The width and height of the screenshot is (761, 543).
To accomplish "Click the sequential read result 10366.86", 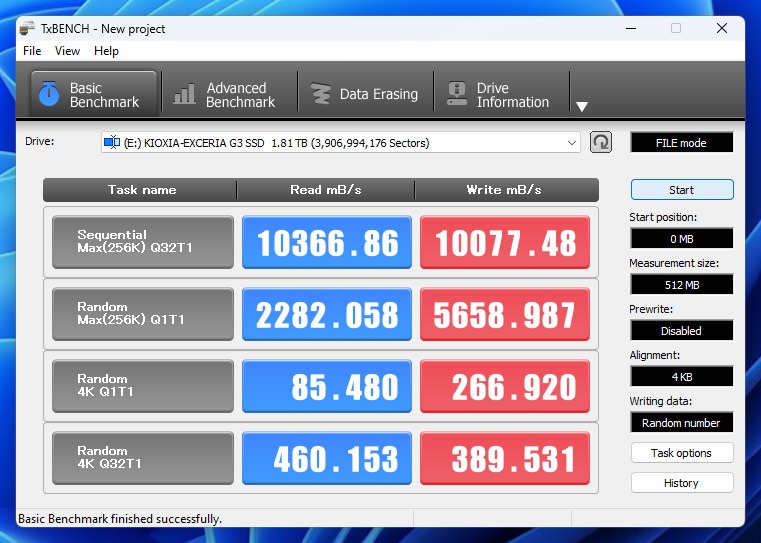I will [x=327, y=242].
